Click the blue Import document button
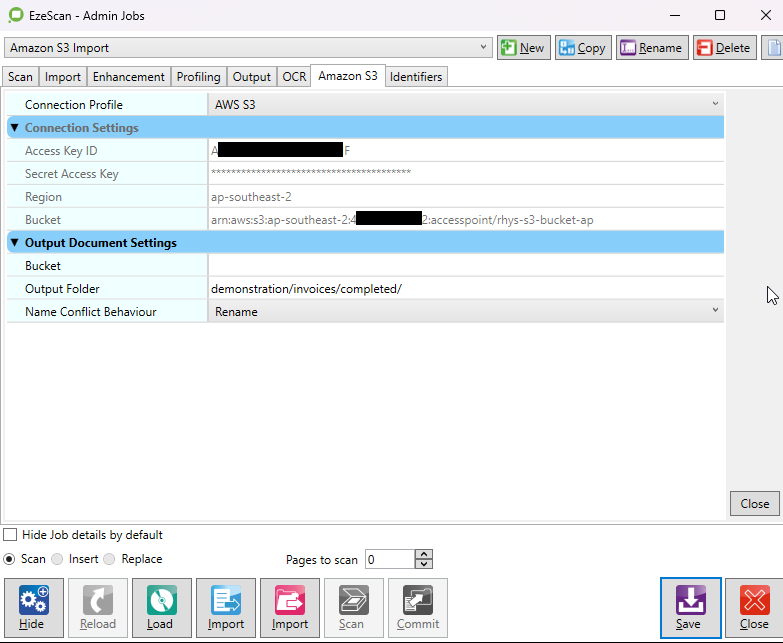The image size is (783, 643). click(x=225, y=607)
